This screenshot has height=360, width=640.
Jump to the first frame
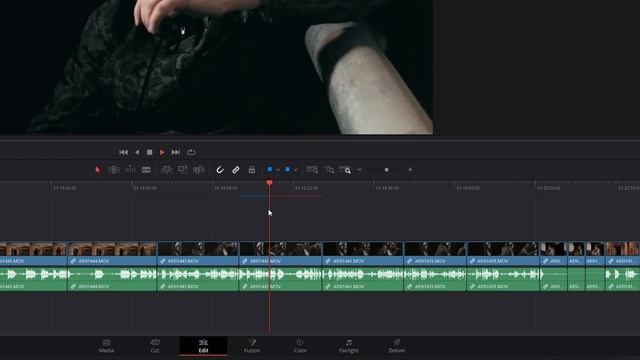(x=123, y=152)
